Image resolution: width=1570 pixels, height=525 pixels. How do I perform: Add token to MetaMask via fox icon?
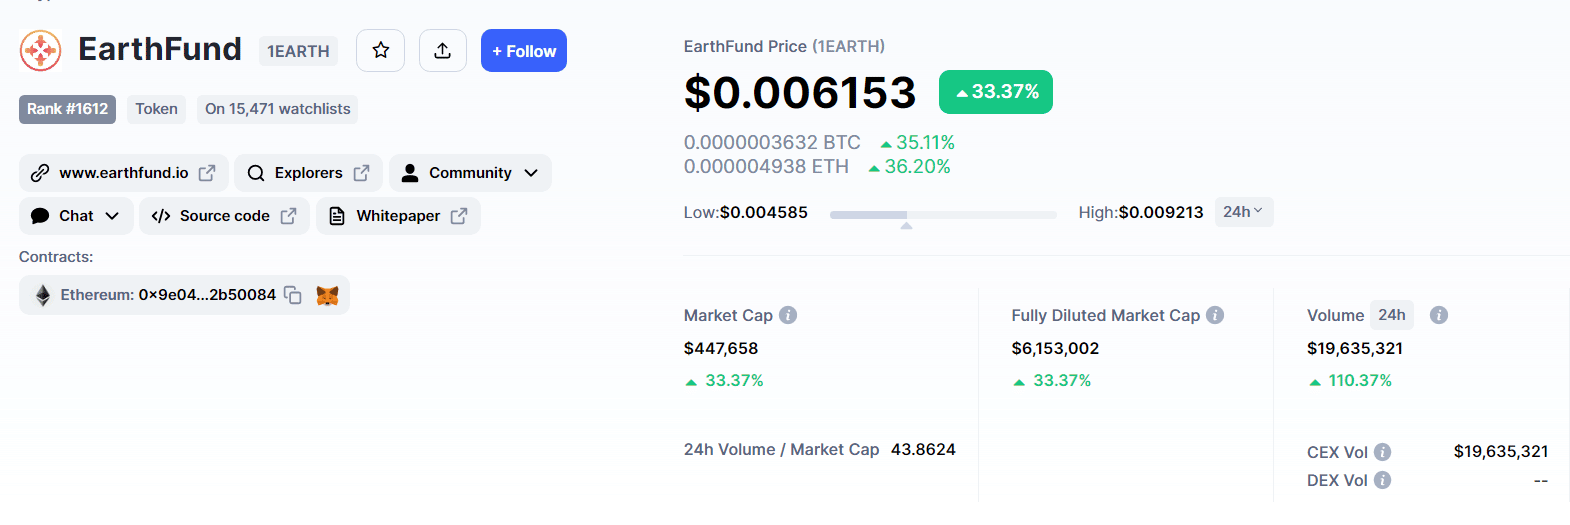click(x=327, y=295)
